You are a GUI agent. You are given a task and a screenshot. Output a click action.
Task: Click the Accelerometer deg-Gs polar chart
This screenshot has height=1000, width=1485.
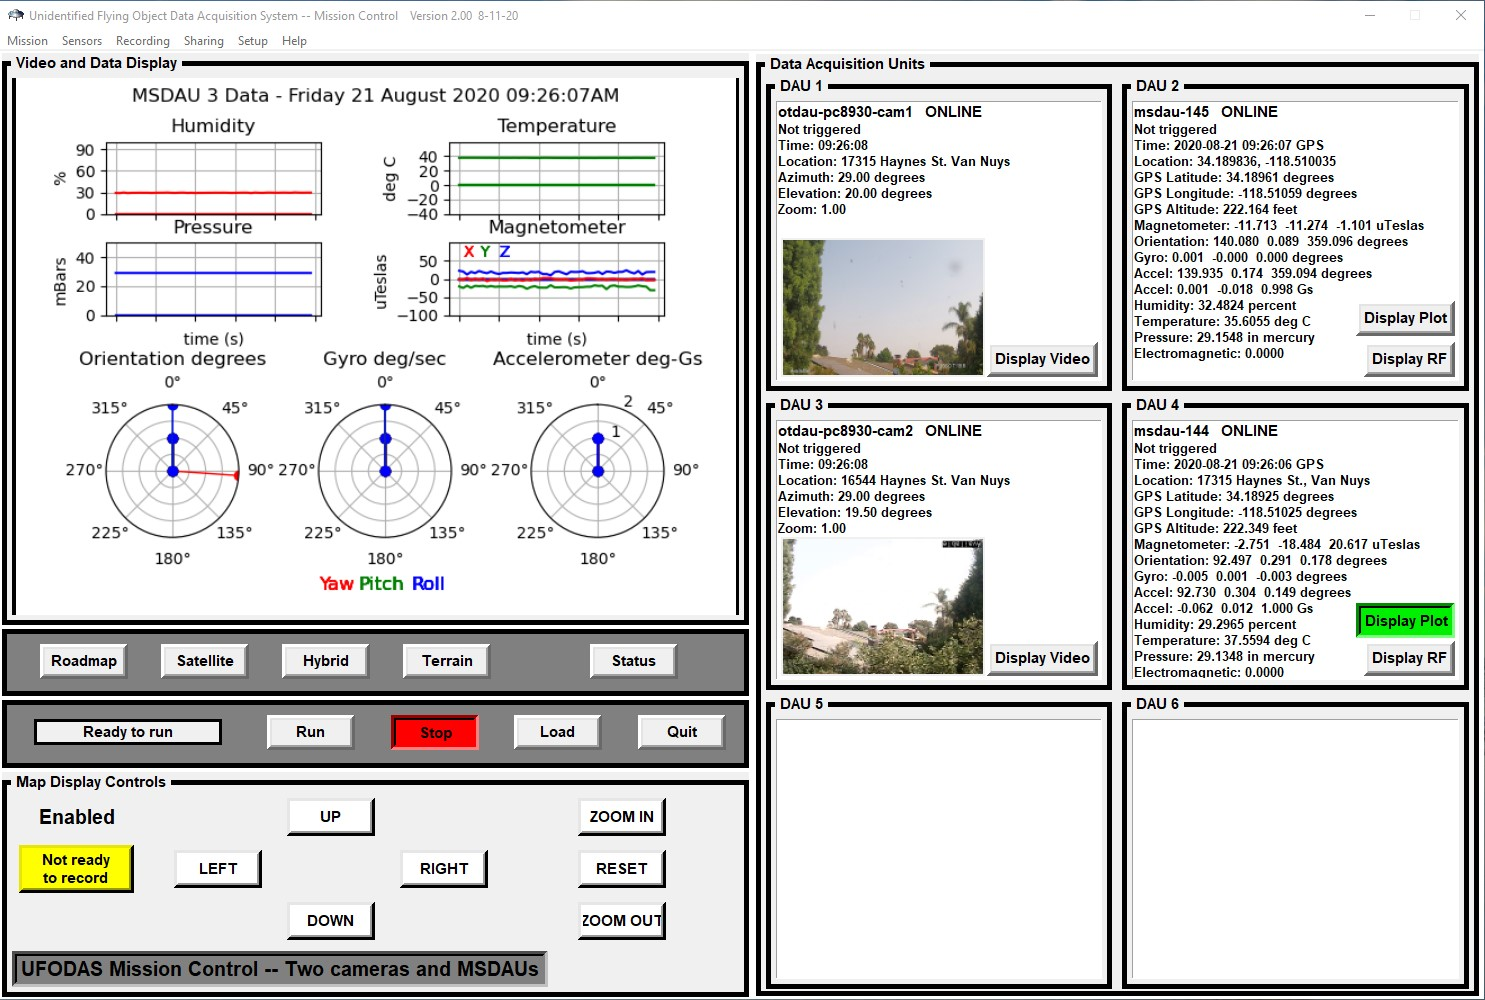[x=598, y=470]
